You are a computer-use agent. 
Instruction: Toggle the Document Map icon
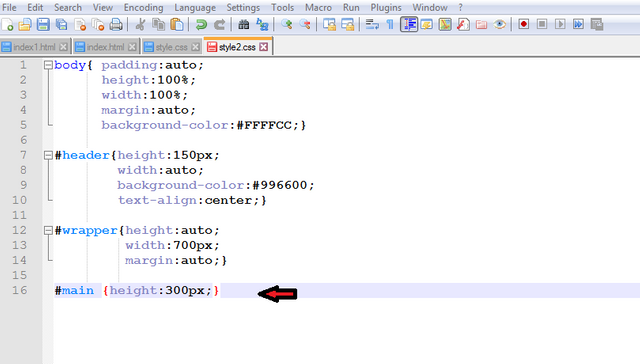[445, 24]
